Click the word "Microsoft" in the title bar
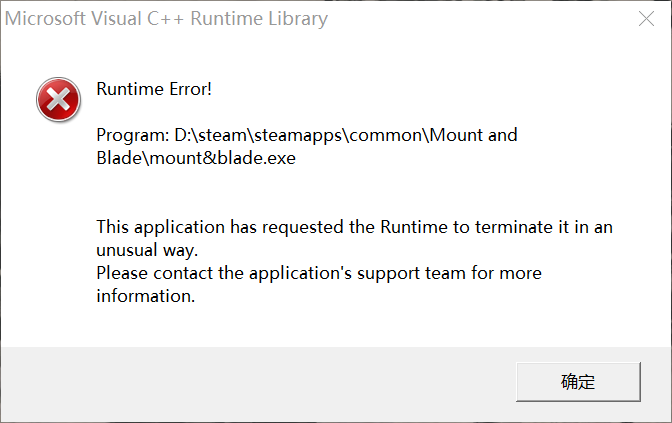The height and width of the screenshot is (423, 672). point(45,19)
